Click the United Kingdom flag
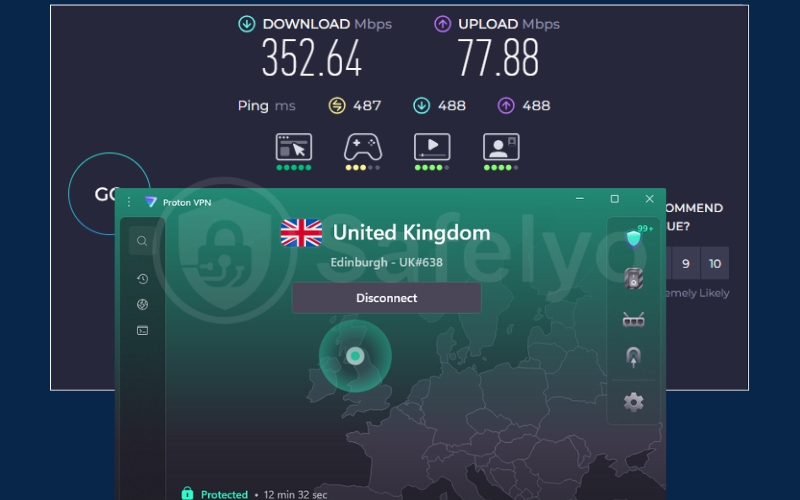The image size is (800, 500). point(301,233)
